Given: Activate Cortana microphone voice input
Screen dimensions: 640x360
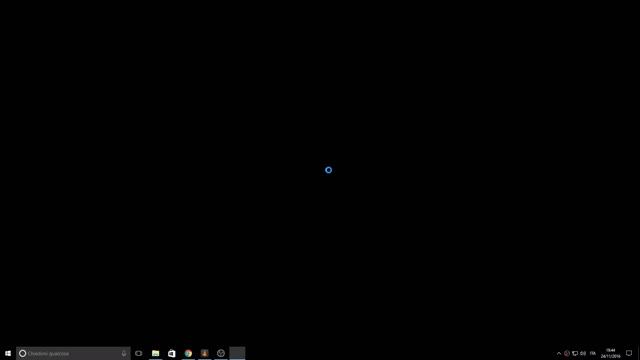Looking at the screenshot, I should (124, 353).
